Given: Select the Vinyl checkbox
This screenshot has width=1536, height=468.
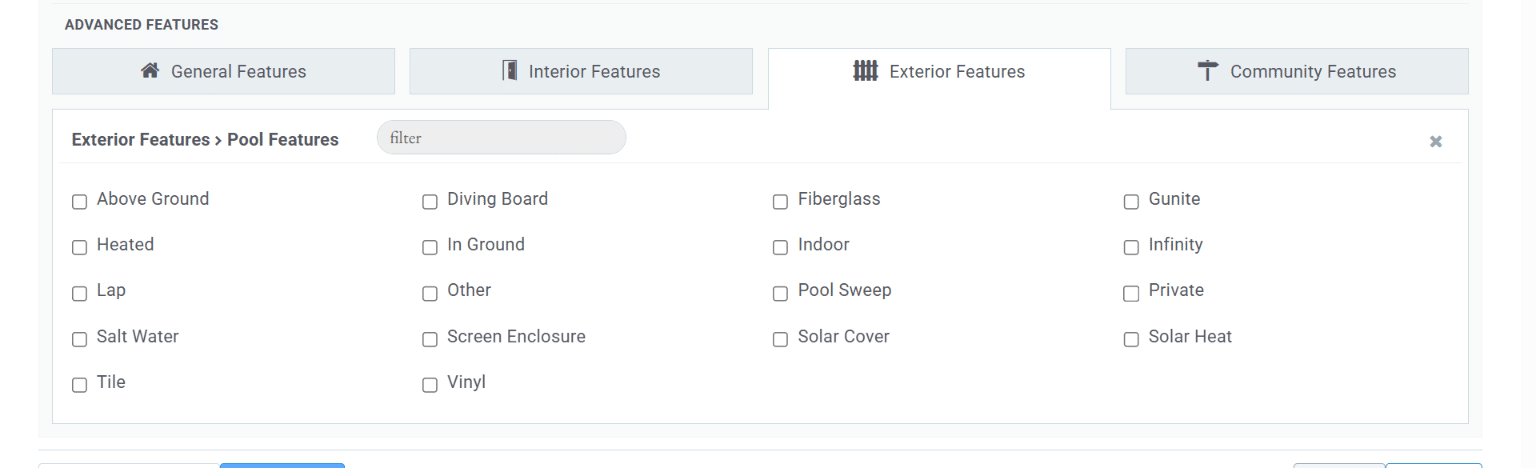Looking at the screenshot, I should (x=430, y=385).
